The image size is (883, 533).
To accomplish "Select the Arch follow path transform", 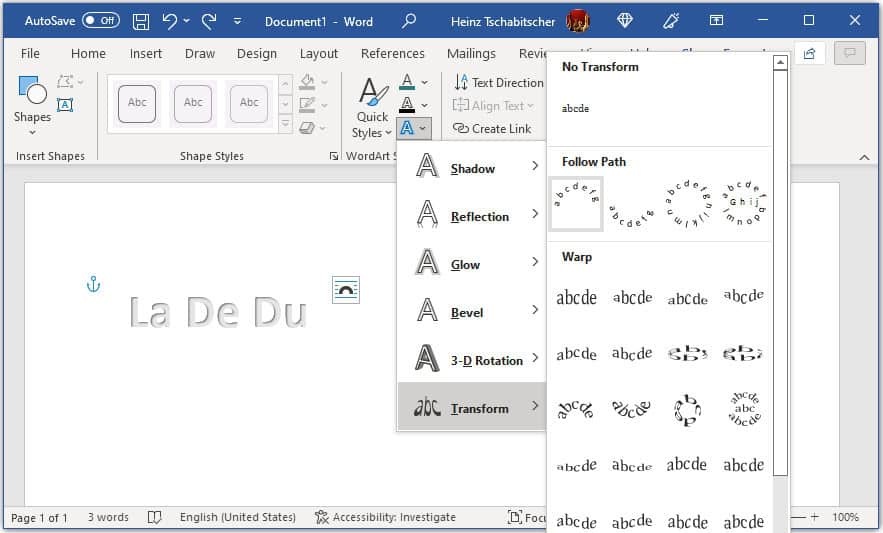I will coord(576,203).
